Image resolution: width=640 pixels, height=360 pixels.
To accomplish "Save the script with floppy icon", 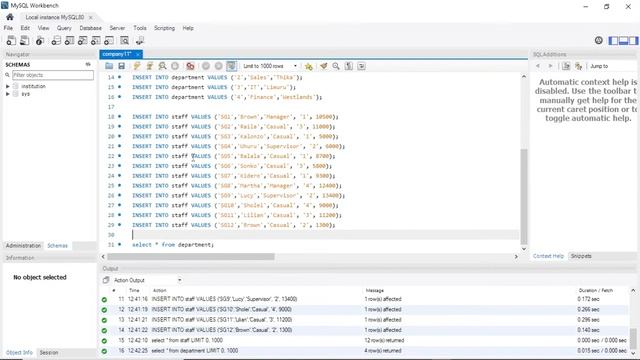I will (x=121, y=66).
